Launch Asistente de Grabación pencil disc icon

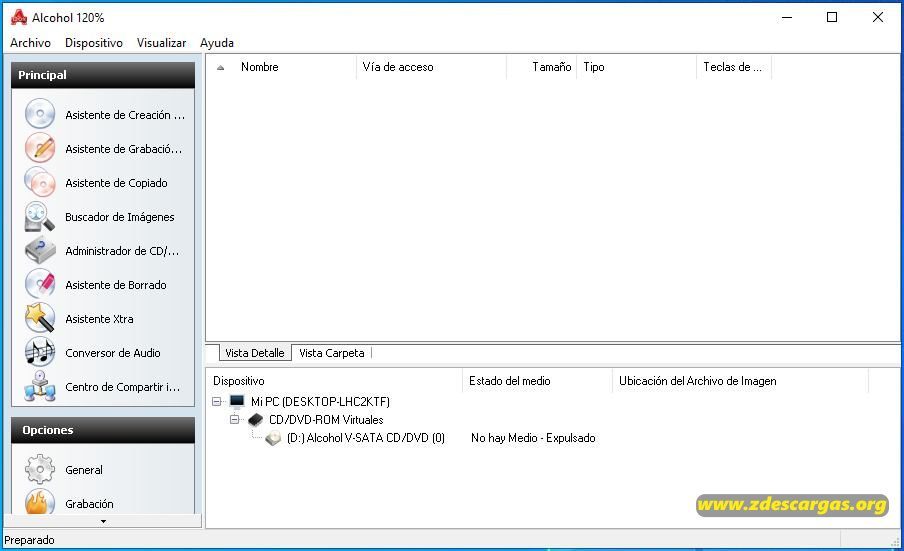coord(40,148)
